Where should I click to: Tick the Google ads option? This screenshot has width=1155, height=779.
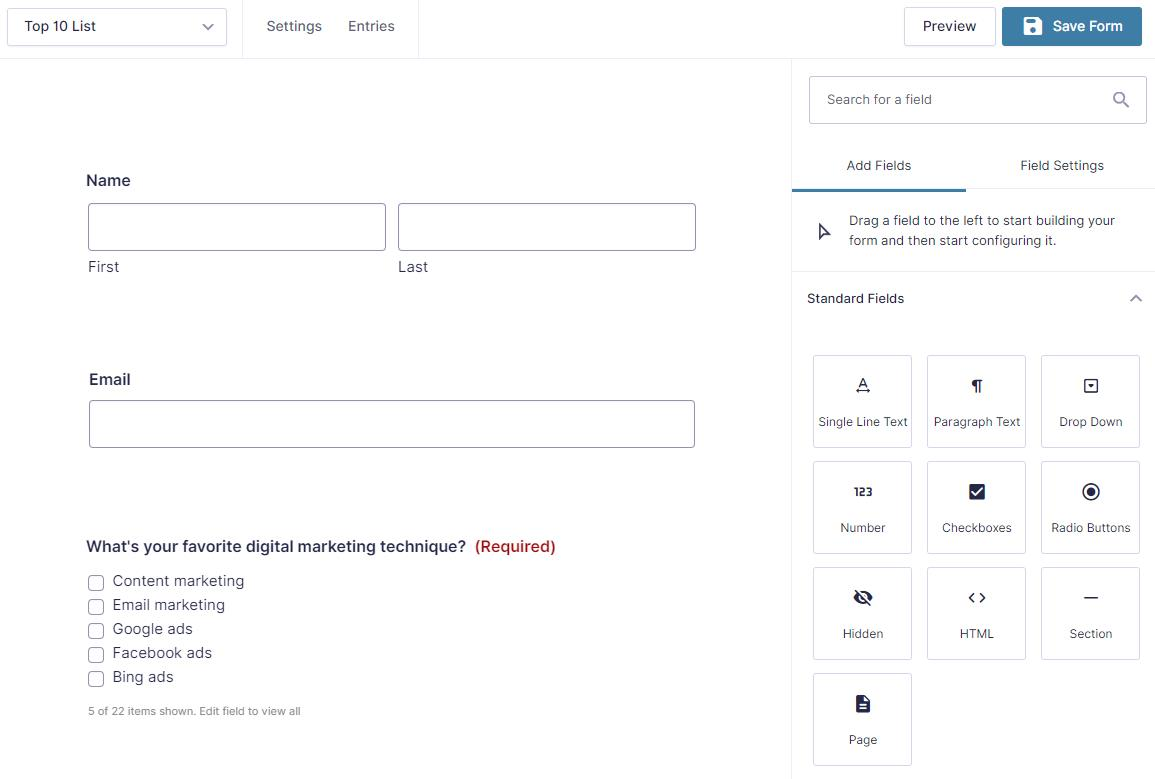[x=96, y=631]
